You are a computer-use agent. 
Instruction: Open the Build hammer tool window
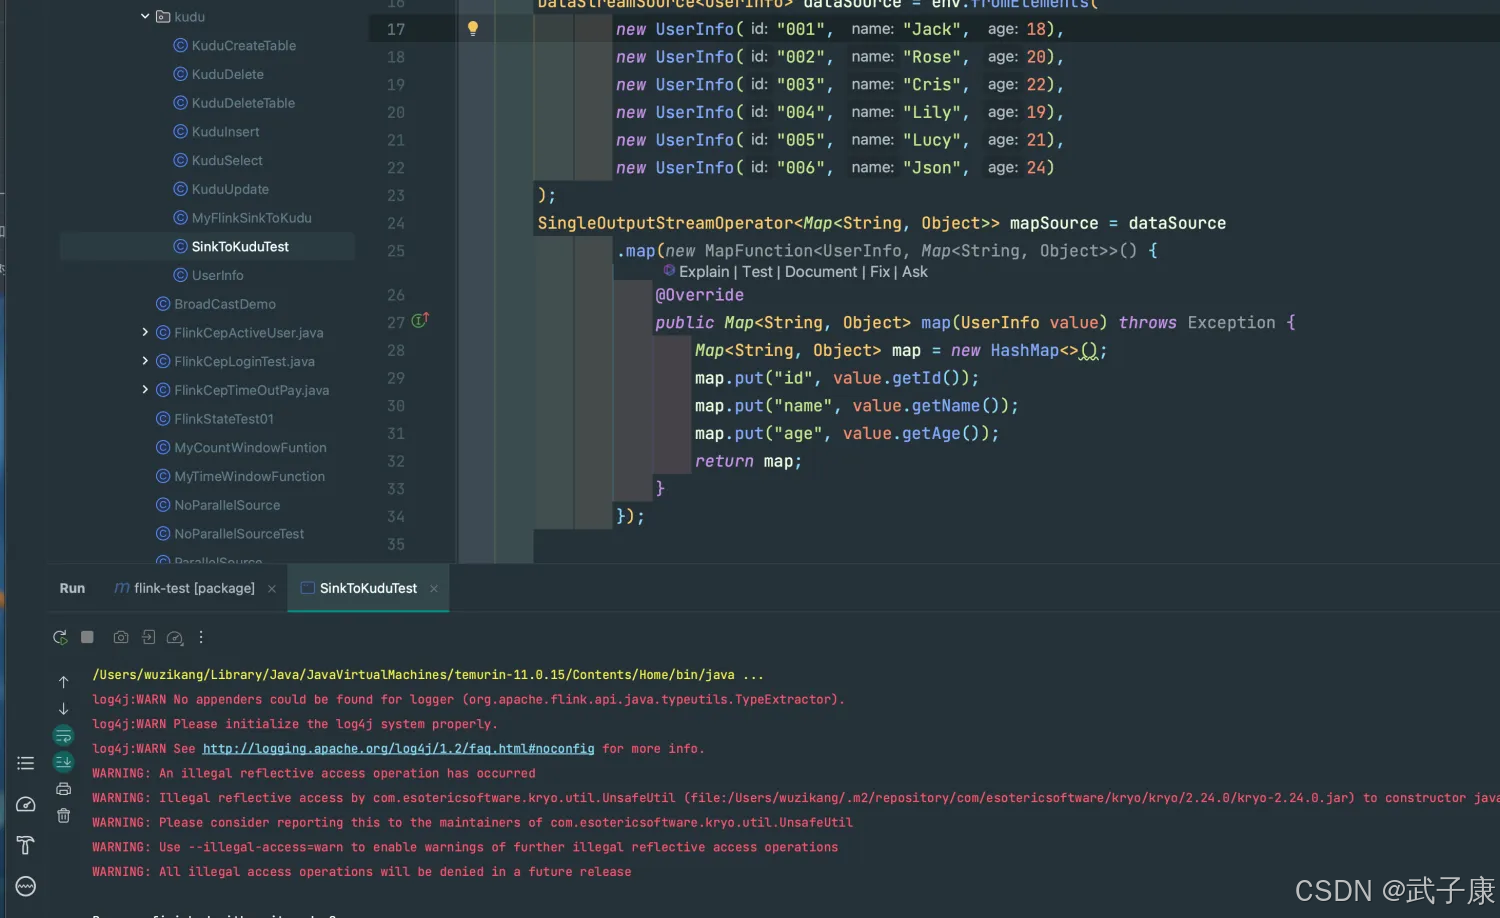pyautogui.click(x=26, y=845)
